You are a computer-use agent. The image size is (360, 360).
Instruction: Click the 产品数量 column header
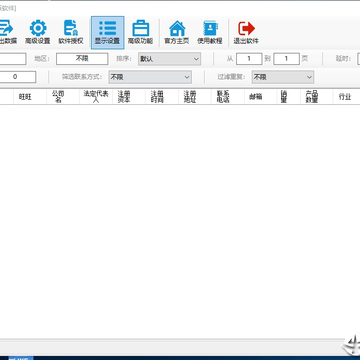pyautogui.click(x=317, y=97)
